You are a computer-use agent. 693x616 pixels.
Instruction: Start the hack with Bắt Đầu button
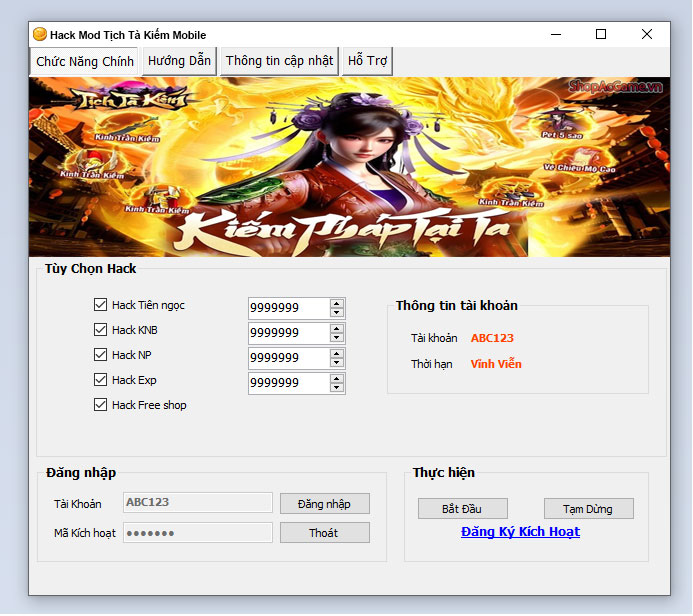pyautogui.click(x=463, y=509)
